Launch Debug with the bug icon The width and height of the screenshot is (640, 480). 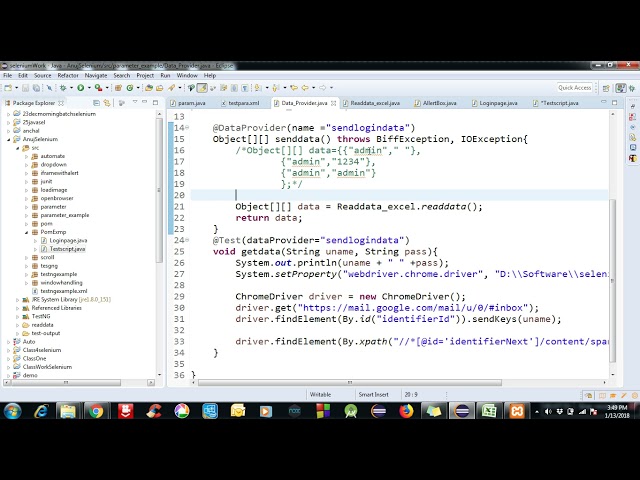(x=63, y=88)
